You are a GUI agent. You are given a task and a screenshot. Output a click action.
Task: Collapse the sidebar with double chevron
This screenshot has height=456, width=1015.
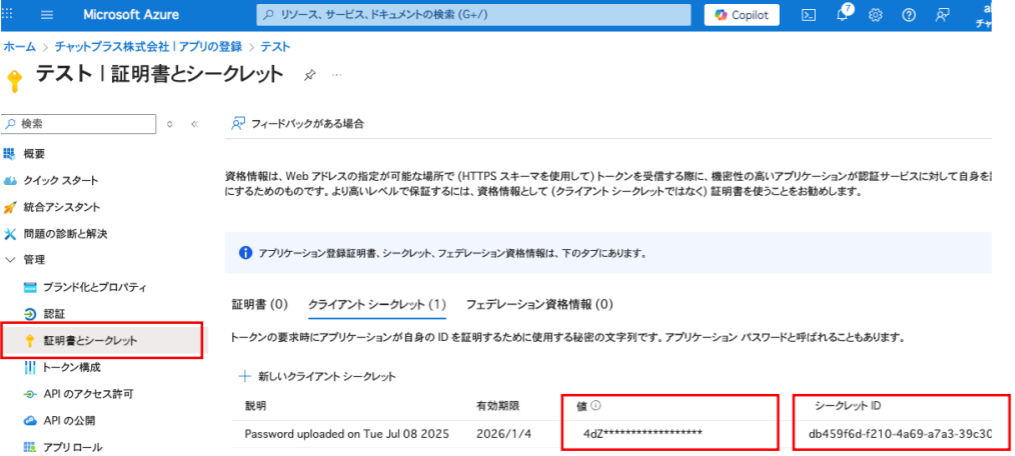194,124
